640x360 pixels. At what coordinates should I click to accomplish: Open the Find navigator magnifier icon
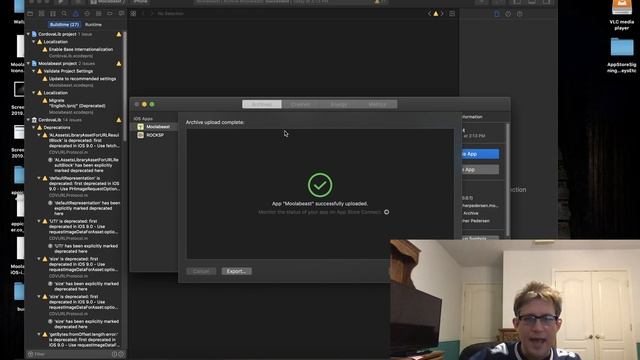(64, 13)
